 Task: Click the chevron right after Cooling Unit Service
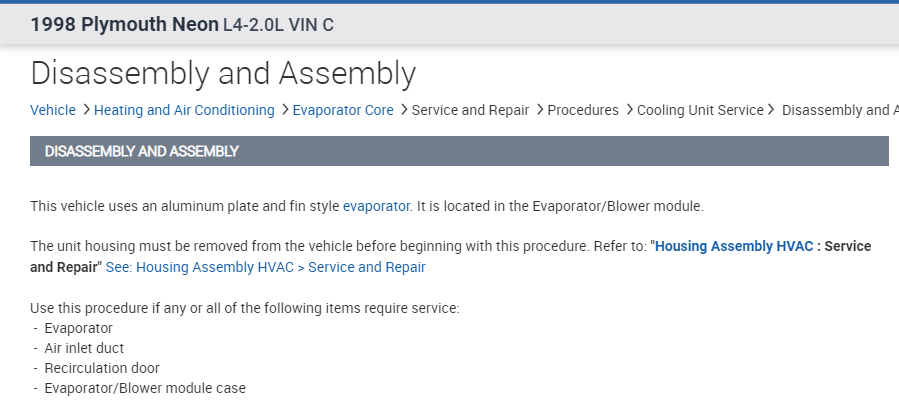click(771, 110)
